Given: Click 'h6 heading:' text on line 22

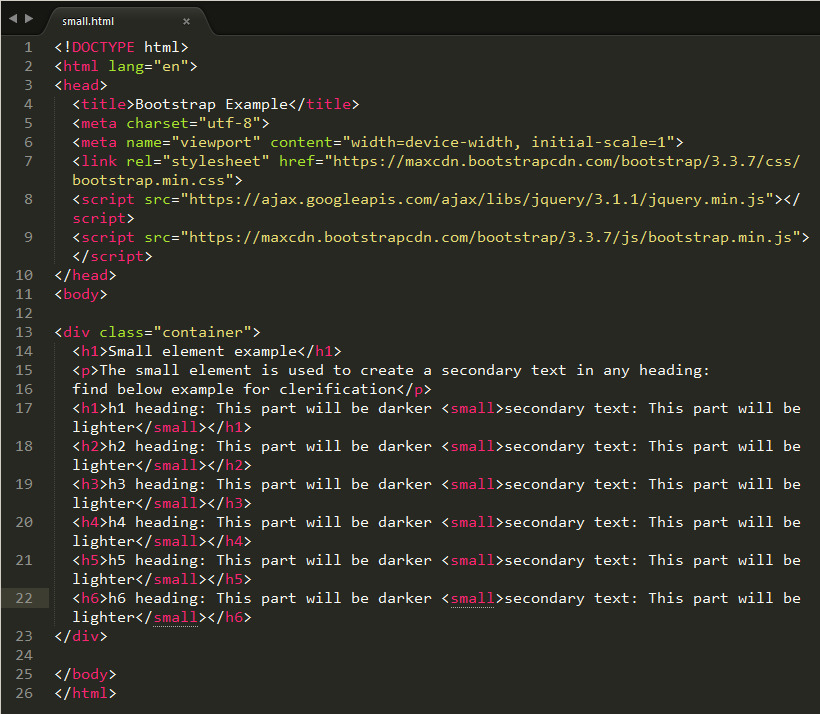Looking at the screenshot, I should pyautogui.click(x=157, y=598).
